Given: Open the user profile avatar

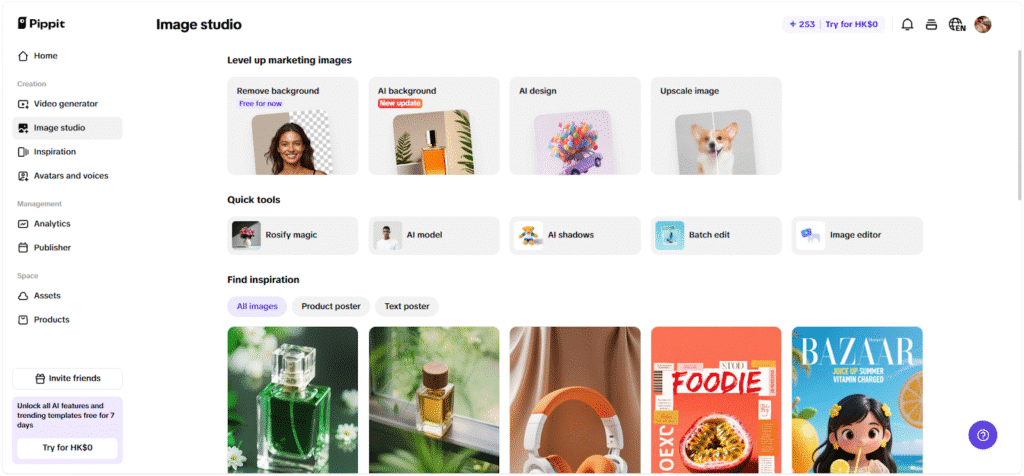Looking at the screenshot, I should click(x=983, y=25).
